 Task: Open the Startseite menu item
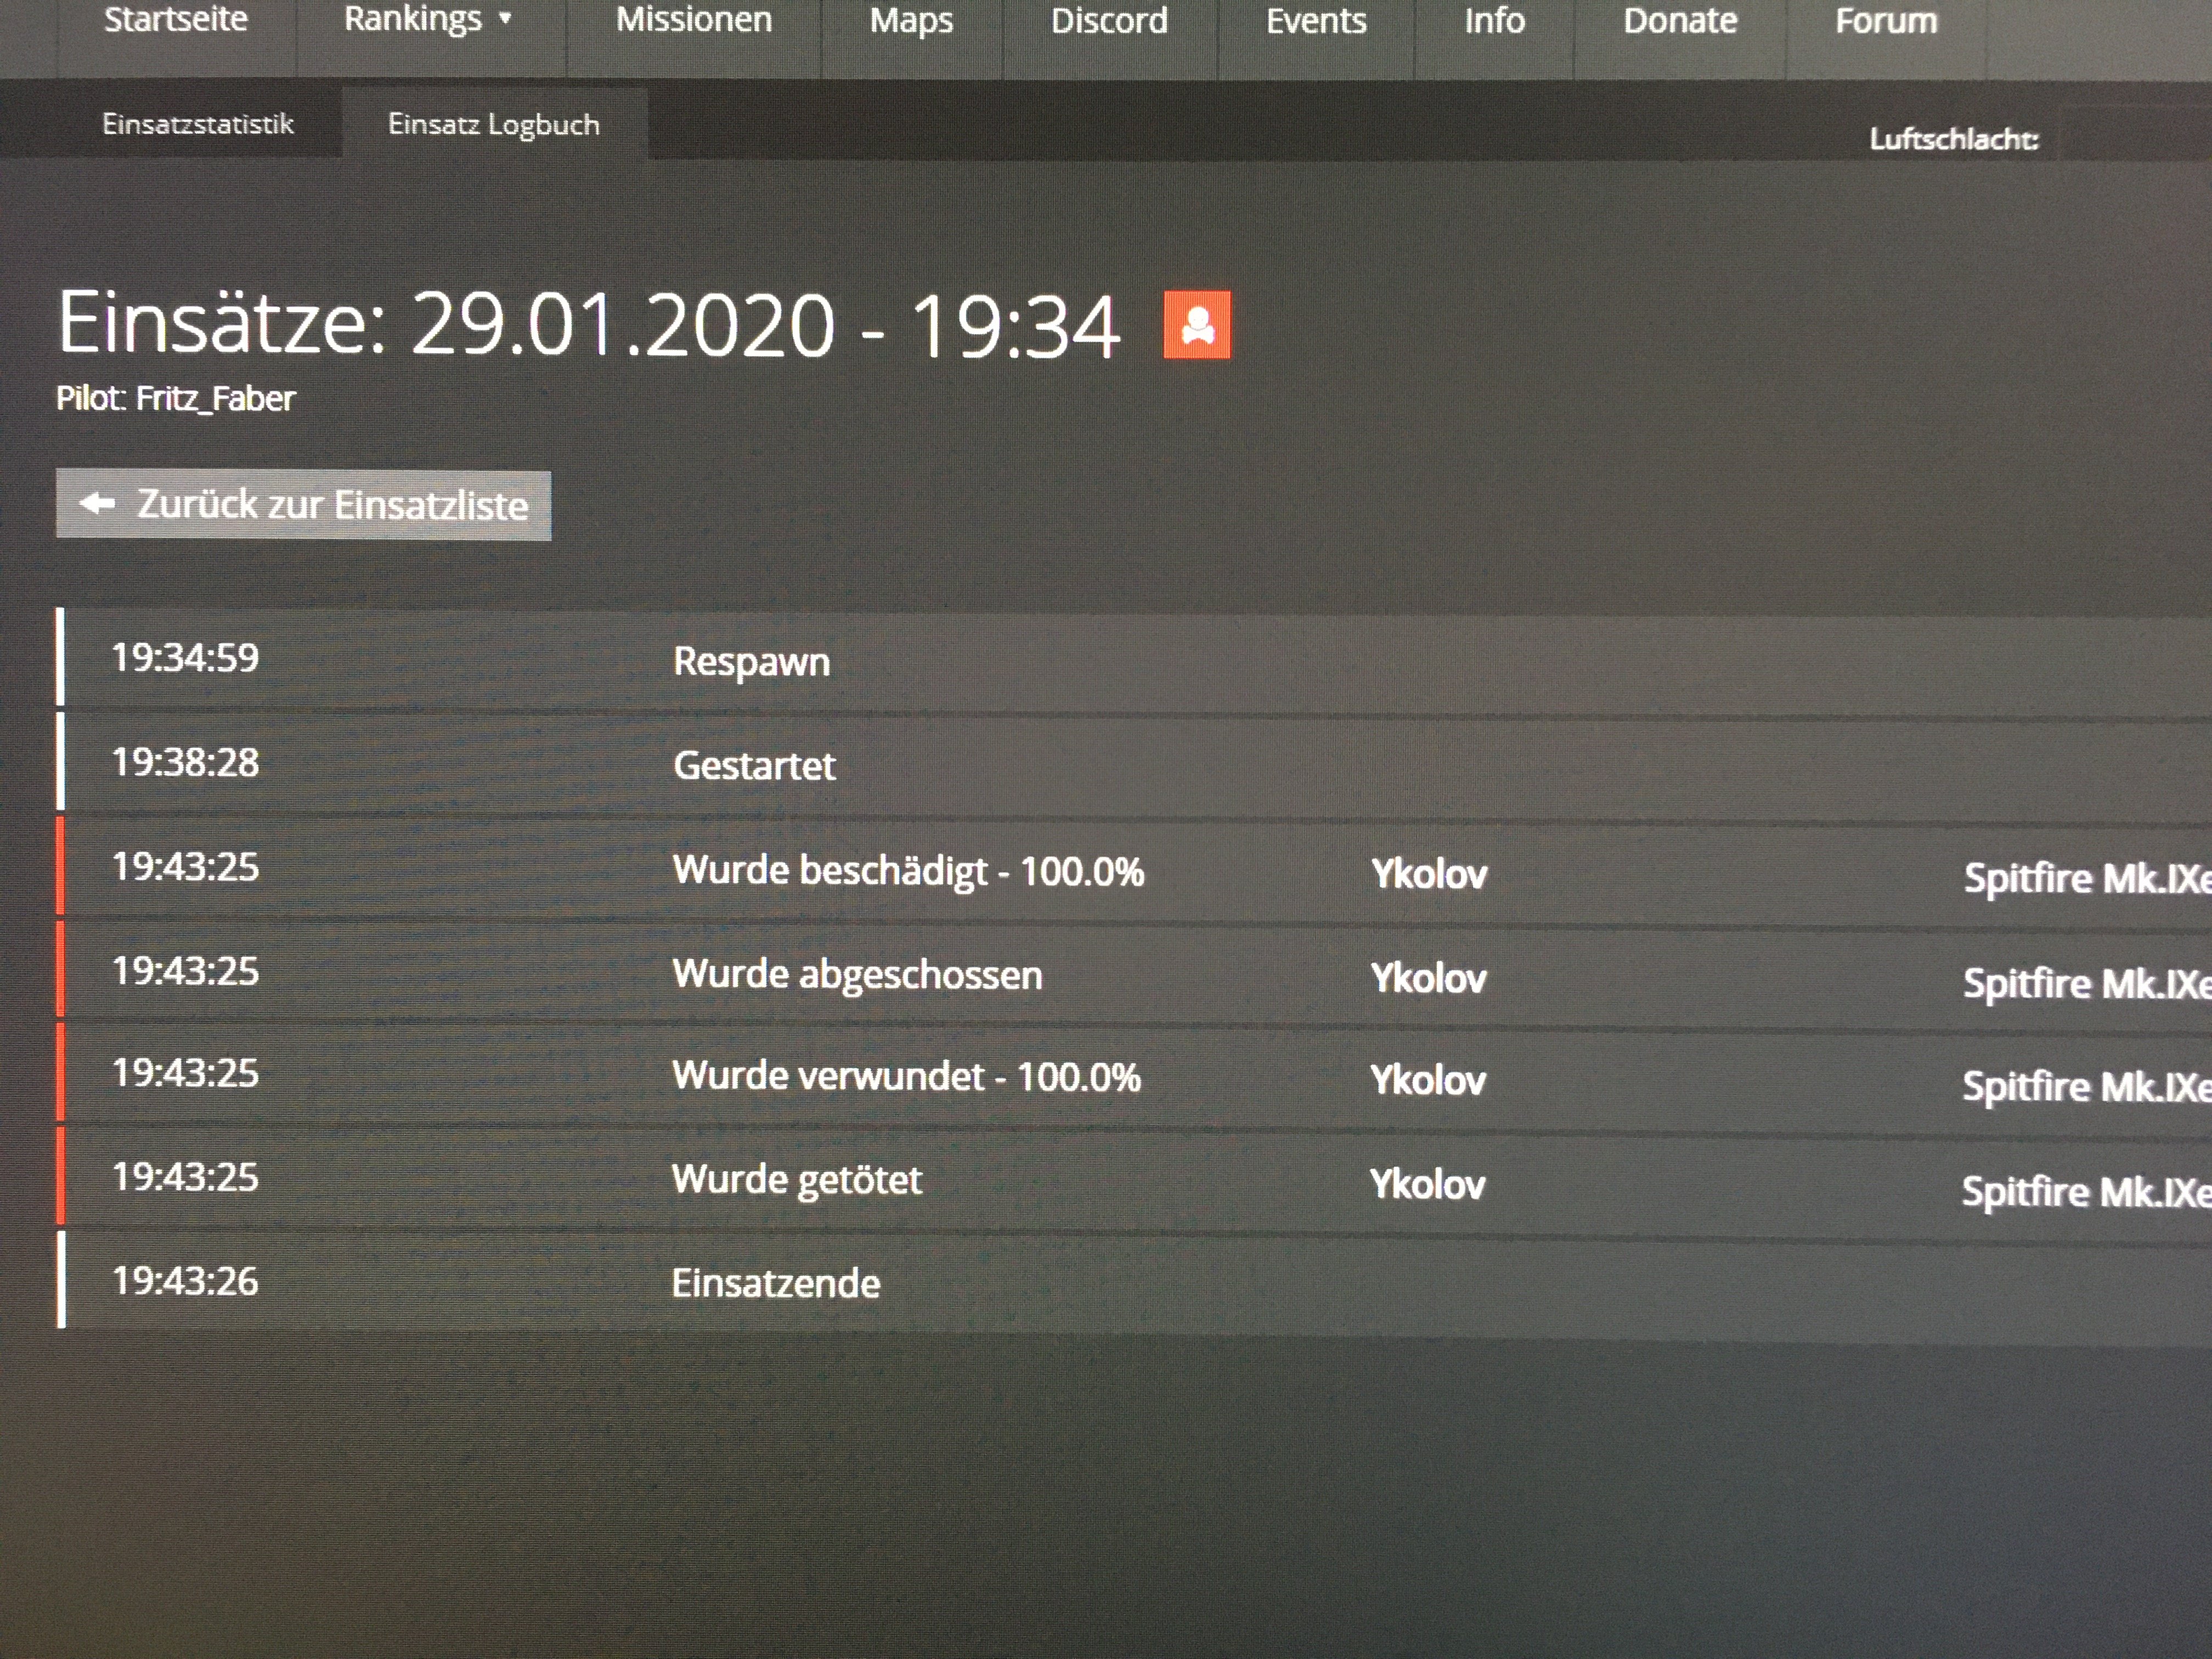[176, 20]
